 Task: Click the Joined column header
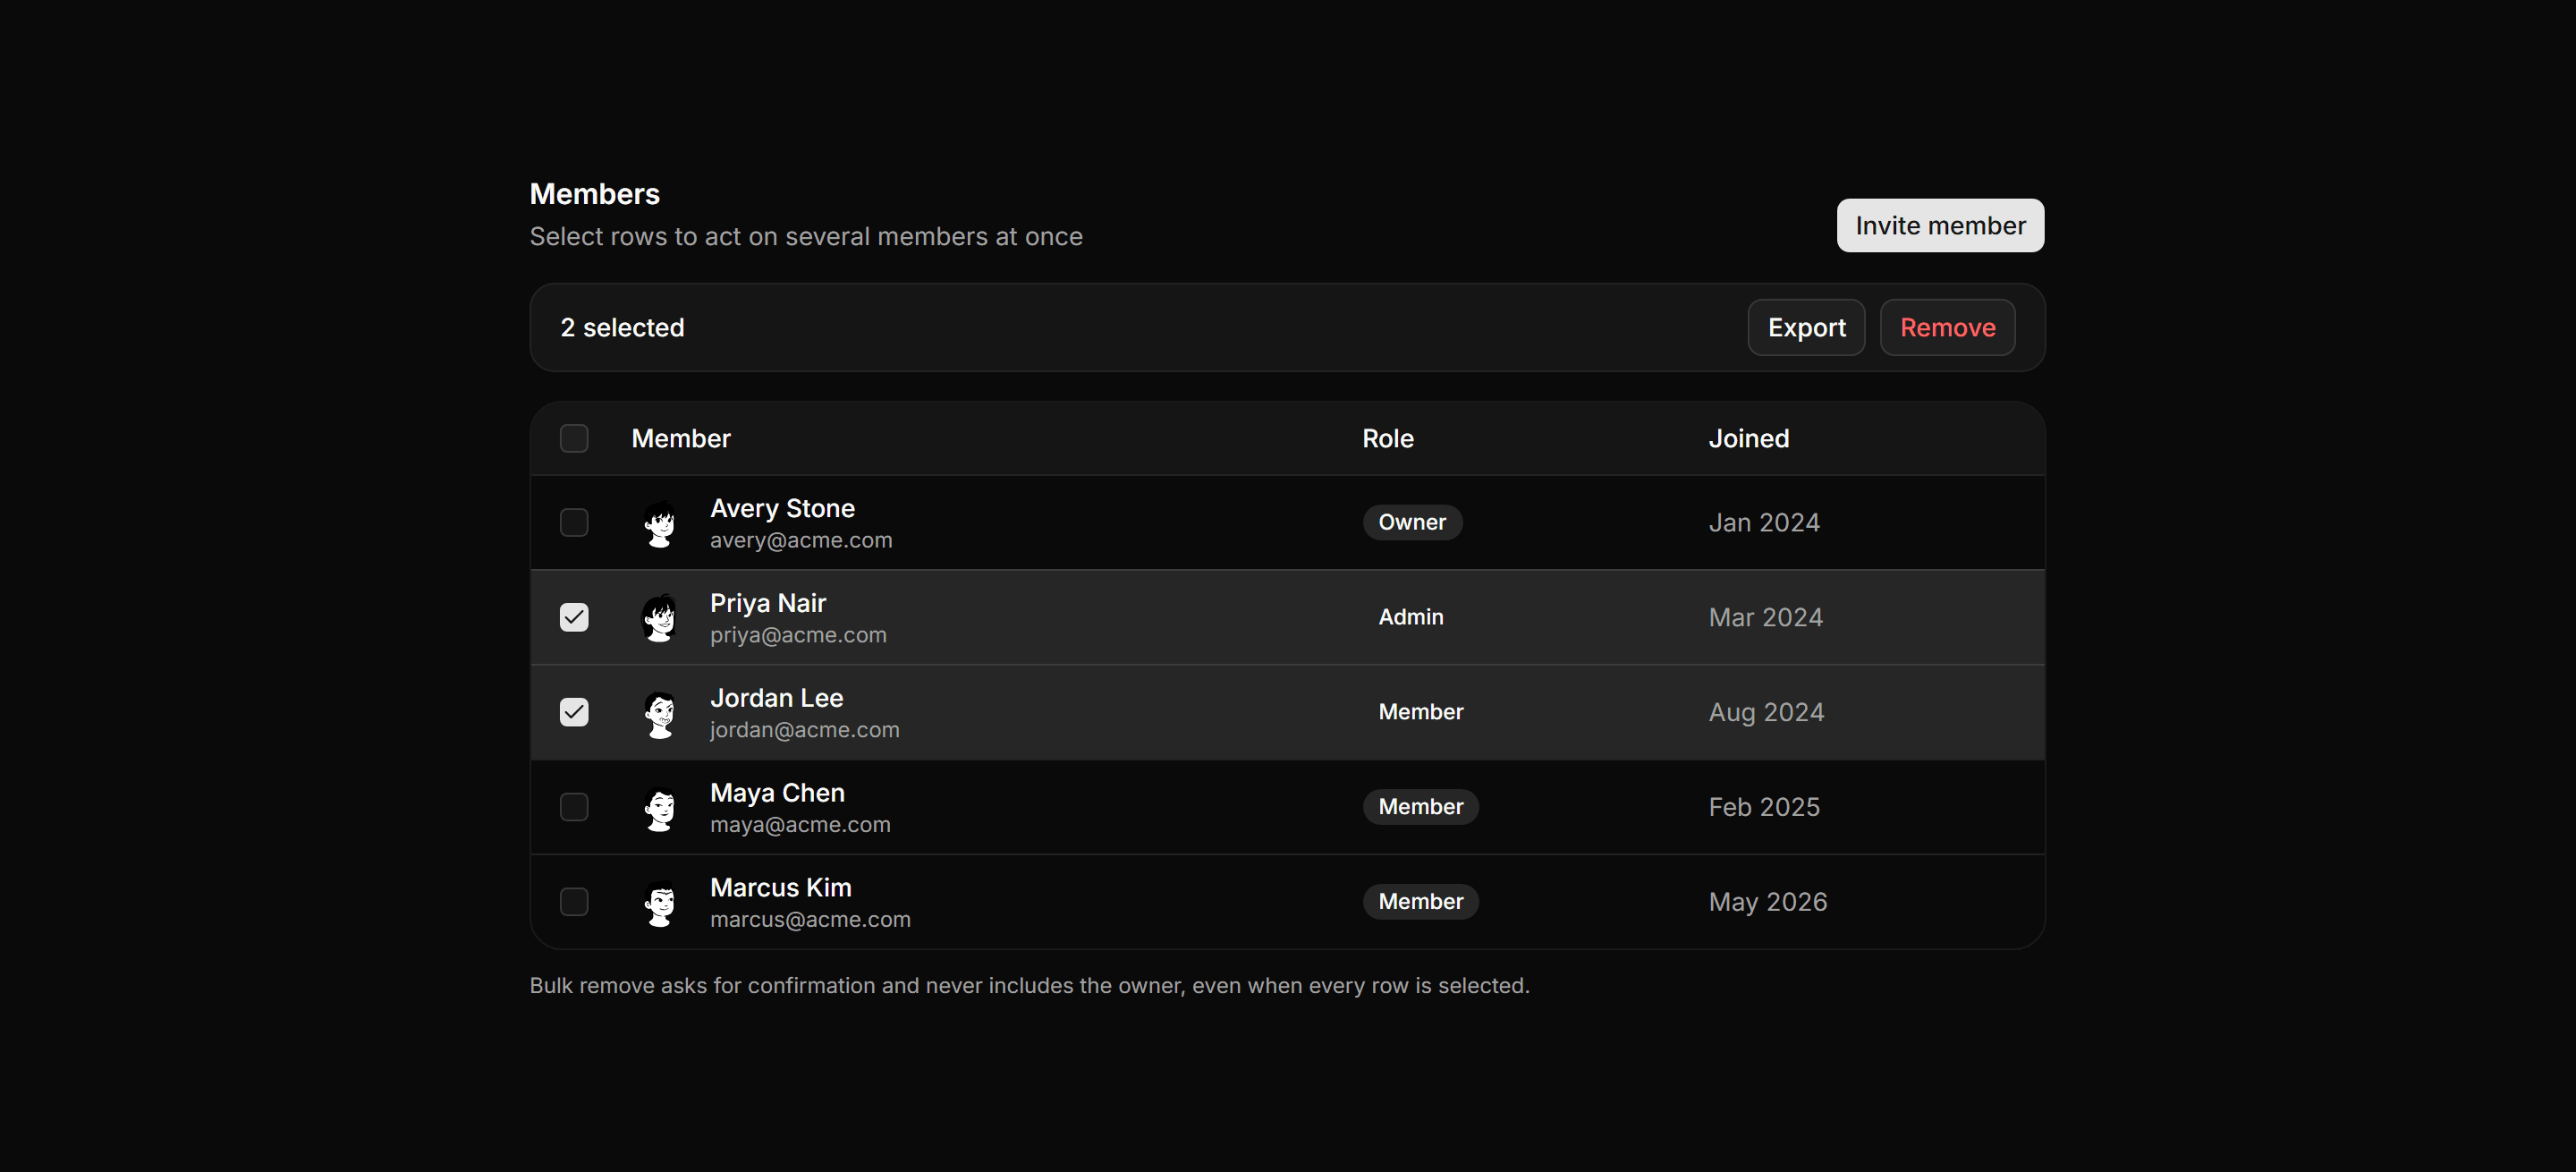1748,438
